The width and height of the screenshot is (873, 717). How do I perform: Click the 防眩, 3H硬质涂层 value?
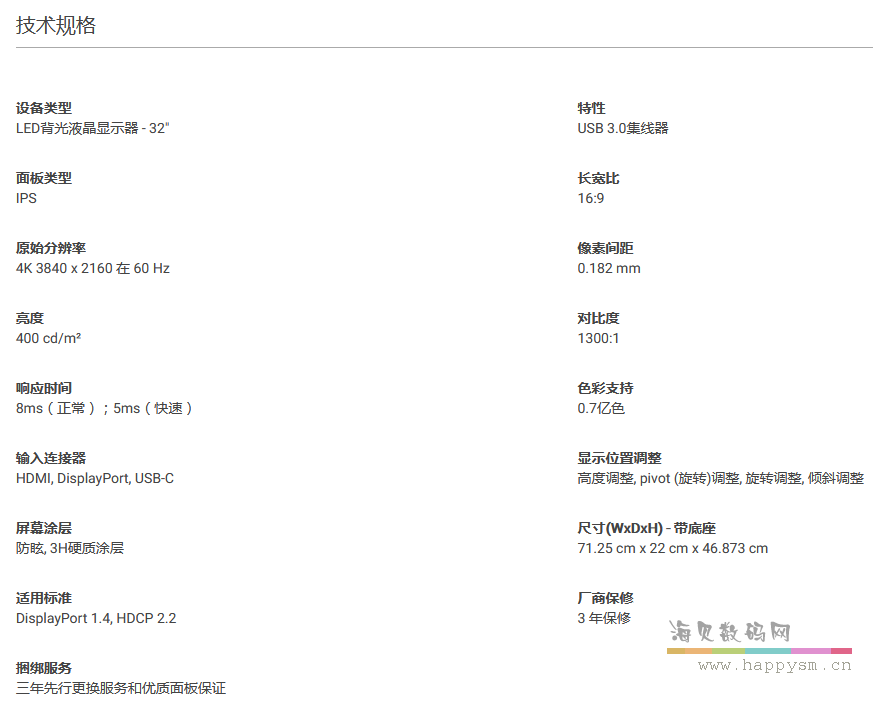(70, 548)
